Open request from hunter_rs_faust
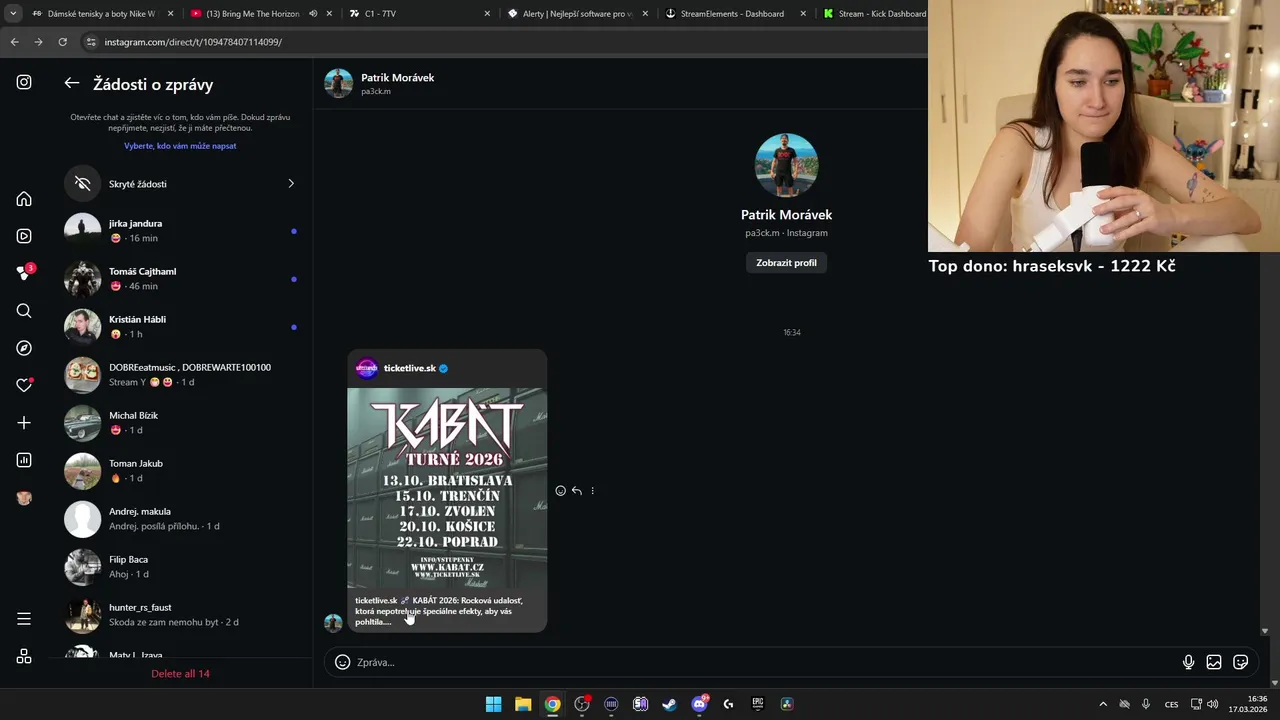Viewport: 1280px width, 720px height. (x=180, y=615)
